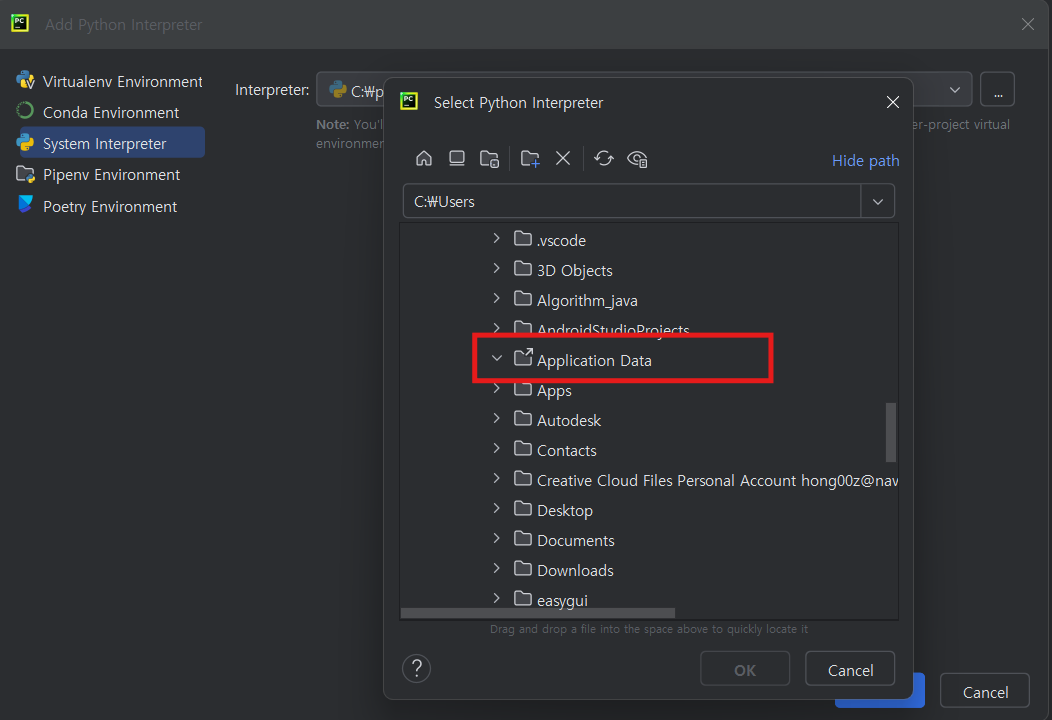The height and width of the screenshot is (720, 1052).
Task: Expand the Autodesk folder
Action: [496, 419]
